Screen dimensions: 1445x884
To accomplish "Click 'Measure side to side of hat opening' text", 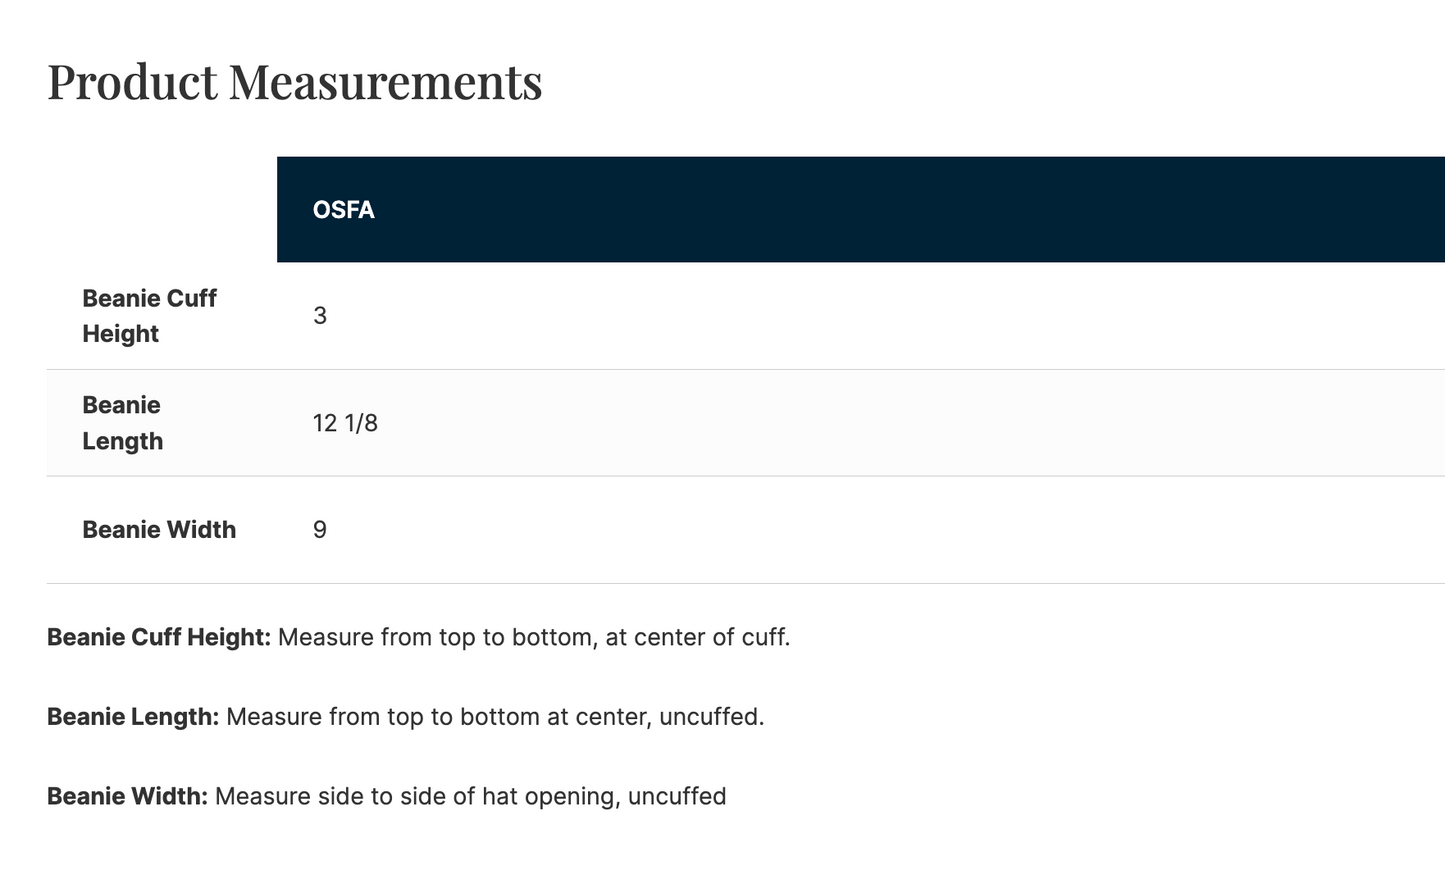I will pyautogui.click(x=418, y=797).
